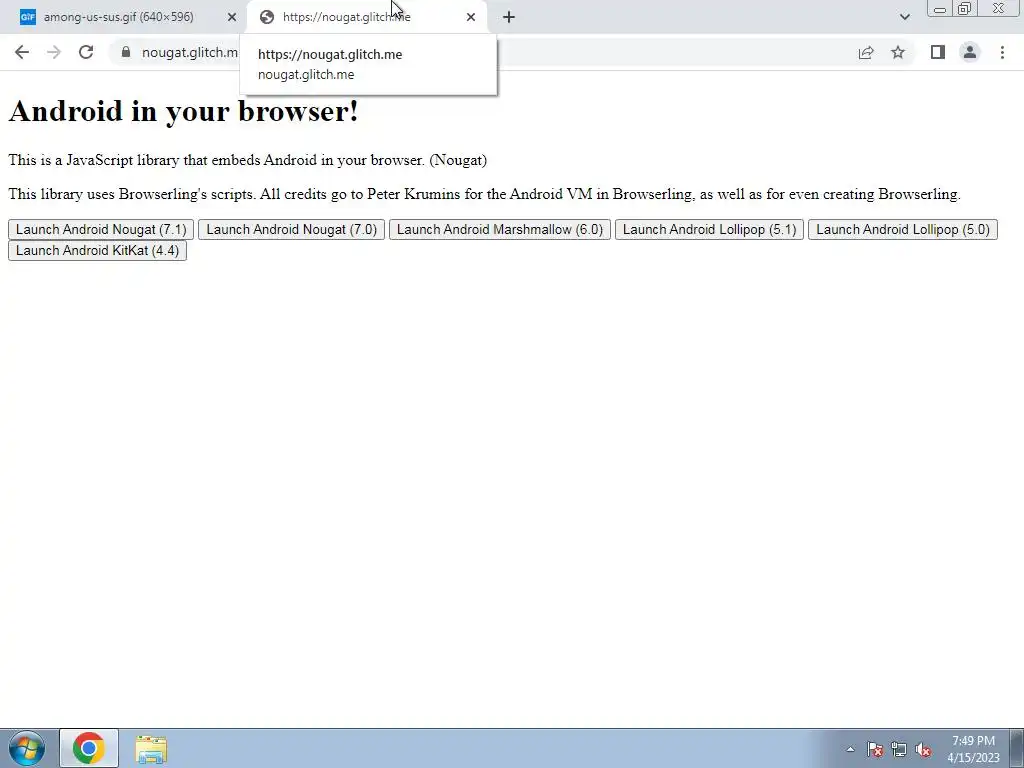Image resolution: width=1024 pixels, height=768 pixels.
Task: Click the forward navigation arrow
Action: pyautogui.click(x=54, y=52)
